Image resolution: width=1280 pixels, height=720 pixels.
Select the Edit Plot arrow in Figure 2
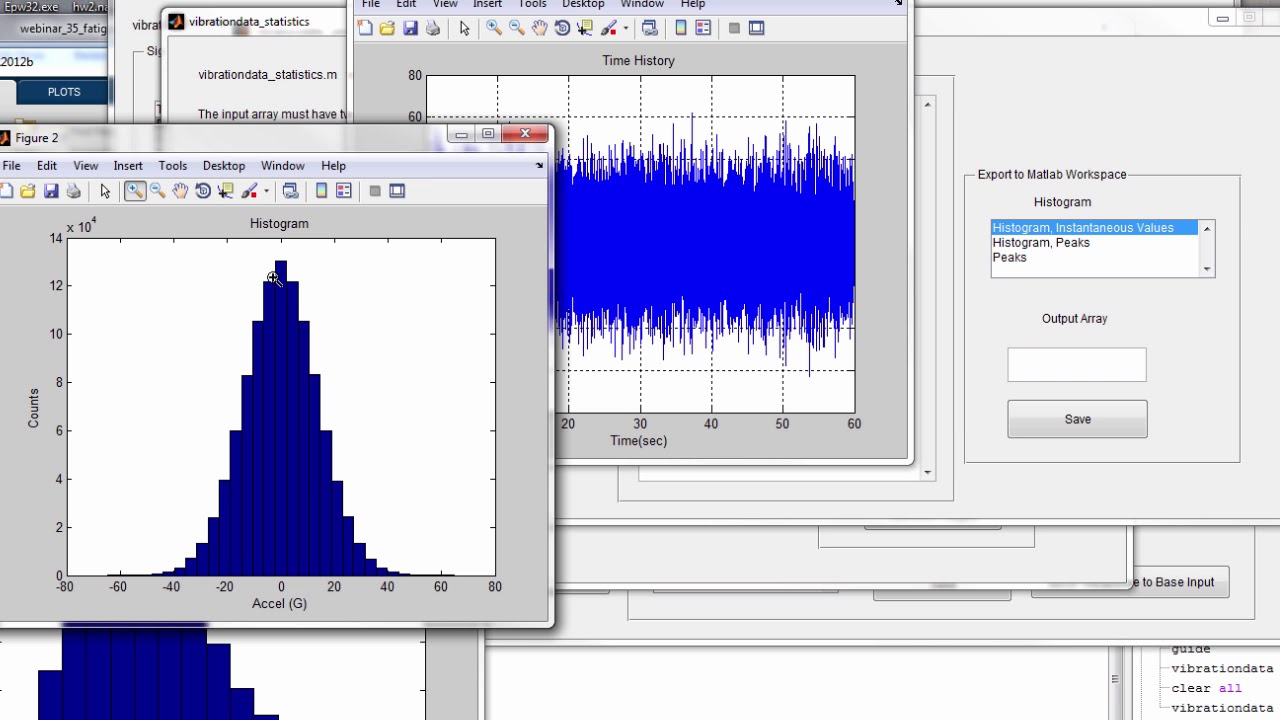(x=105, y=191)
